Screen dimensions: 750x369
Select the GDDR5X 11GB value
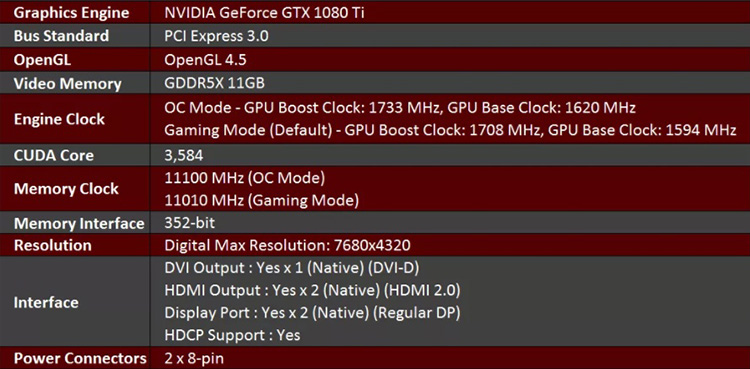214,84
